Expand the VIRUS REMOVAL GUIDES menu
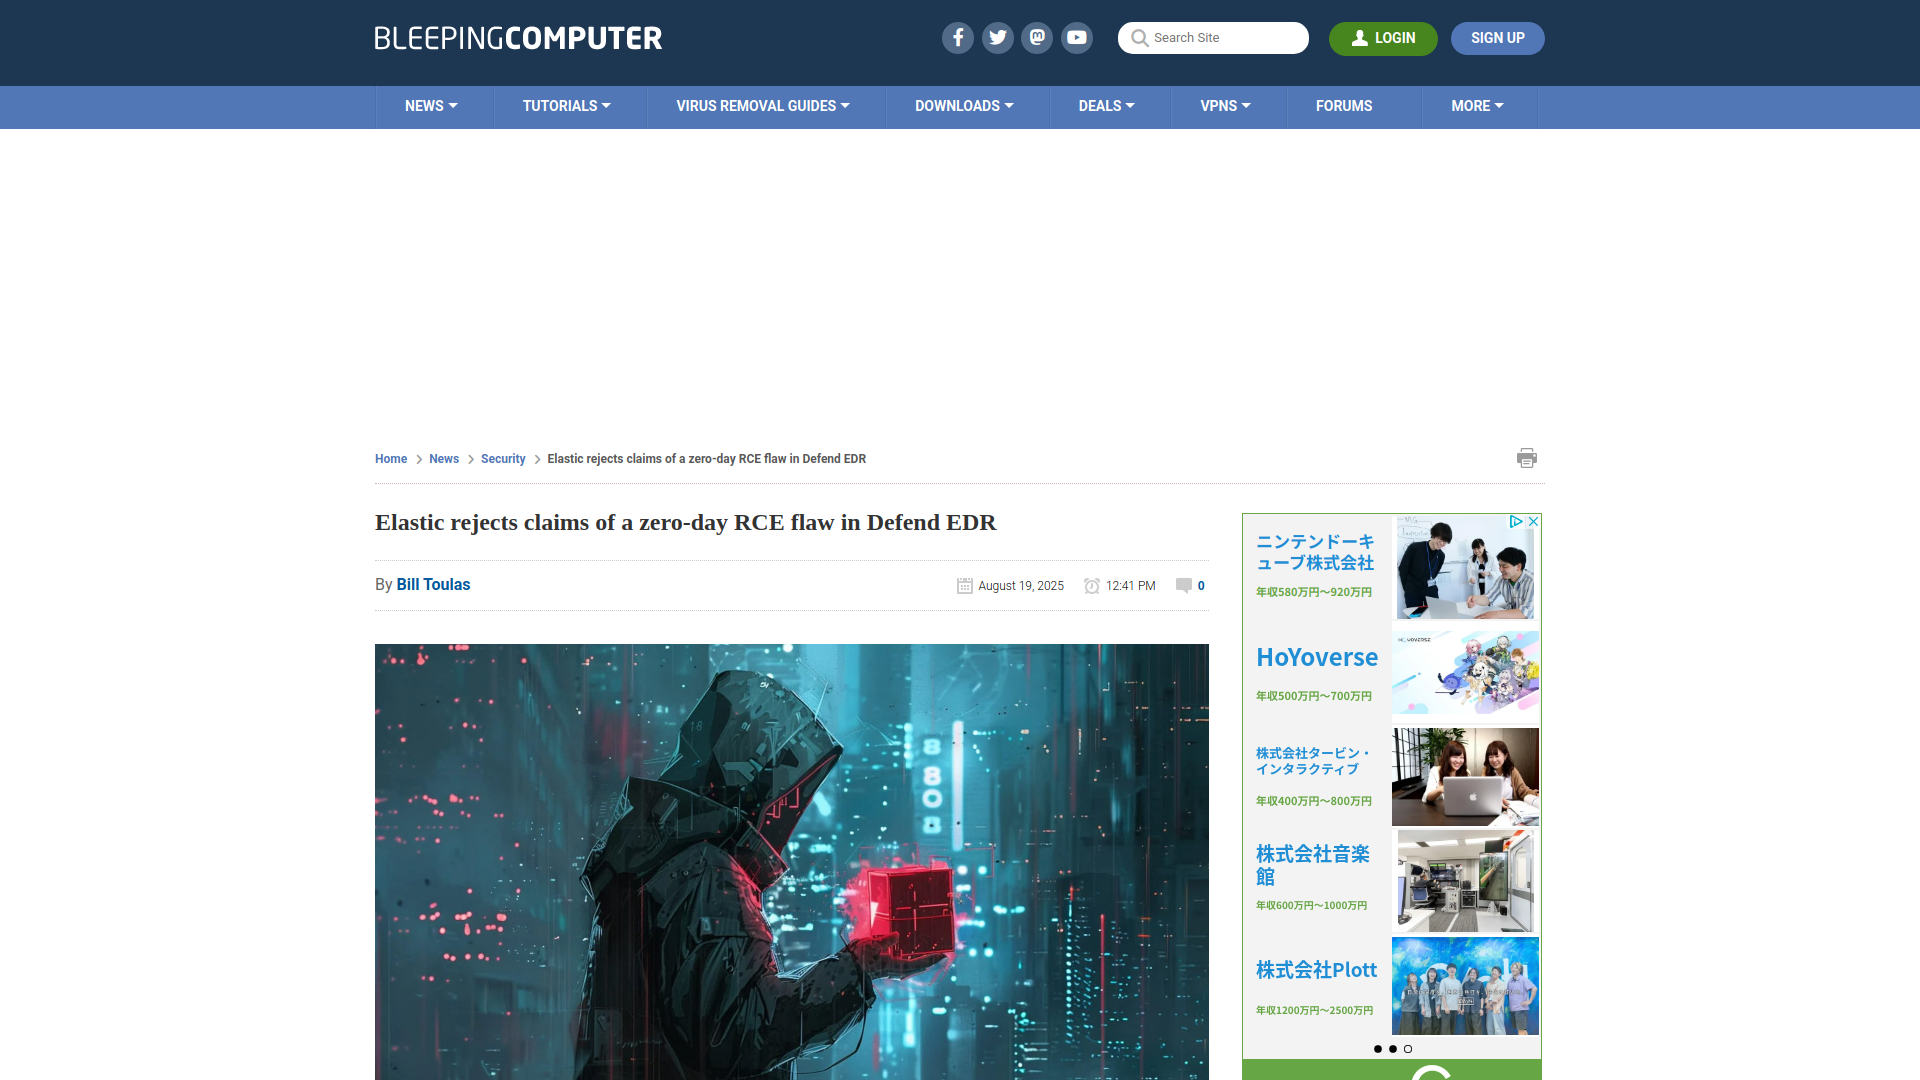 click(x=762, y=106)
